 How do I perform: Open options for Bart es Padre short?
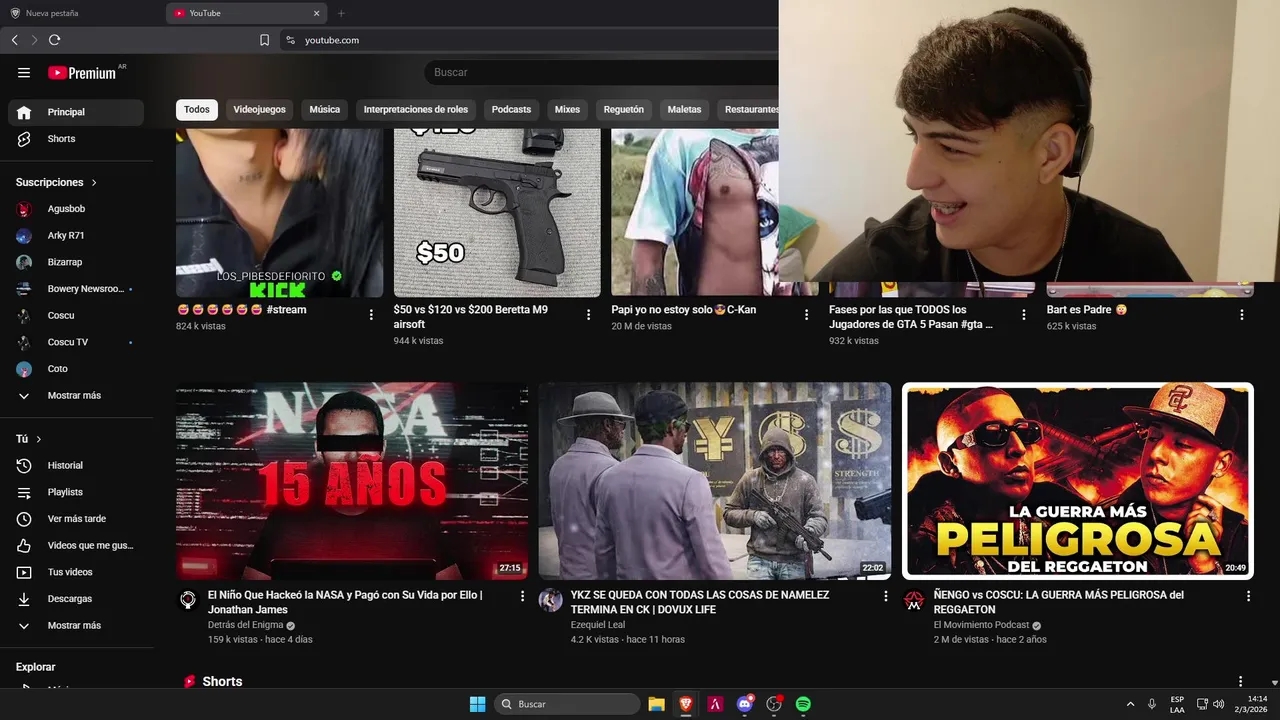click(1241, 314)
